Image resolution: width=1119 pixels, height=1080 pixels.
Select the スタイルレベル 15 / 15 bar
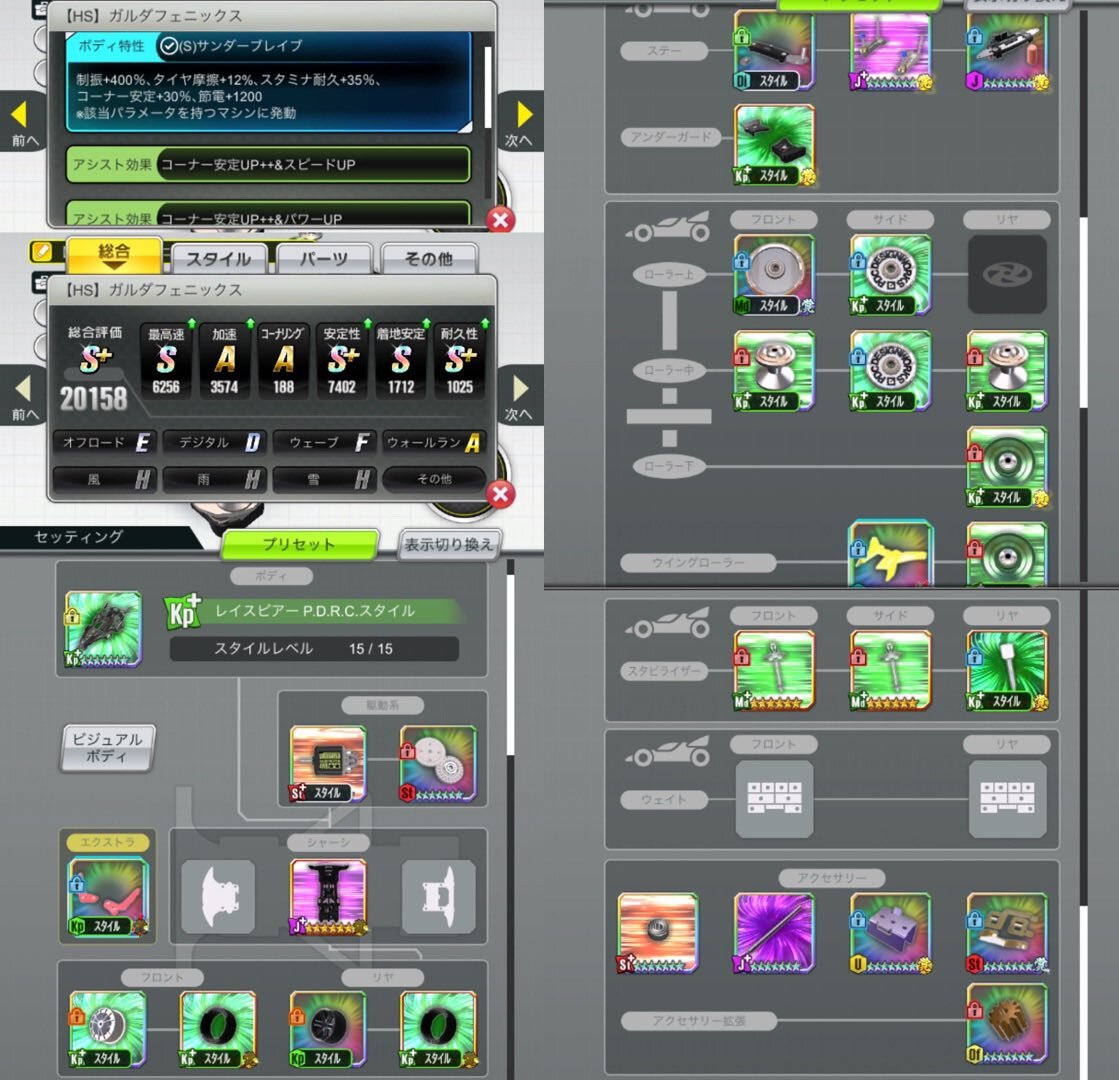(314, 648)
